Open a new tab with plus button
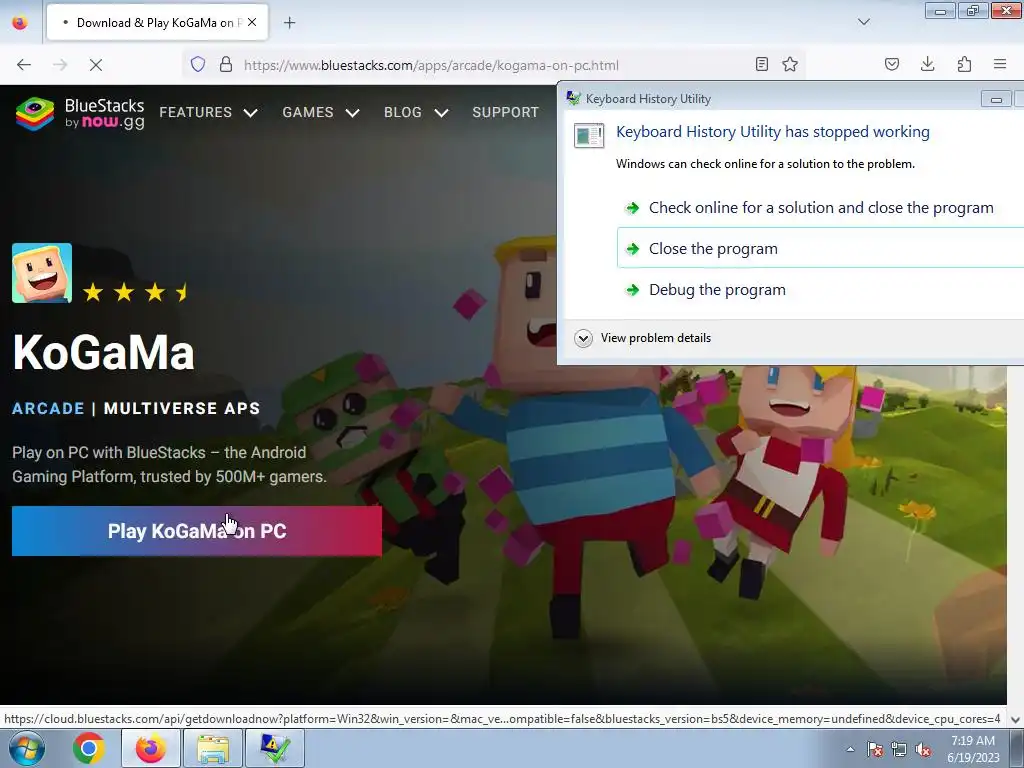1024x768 pixels. point(289,23)
